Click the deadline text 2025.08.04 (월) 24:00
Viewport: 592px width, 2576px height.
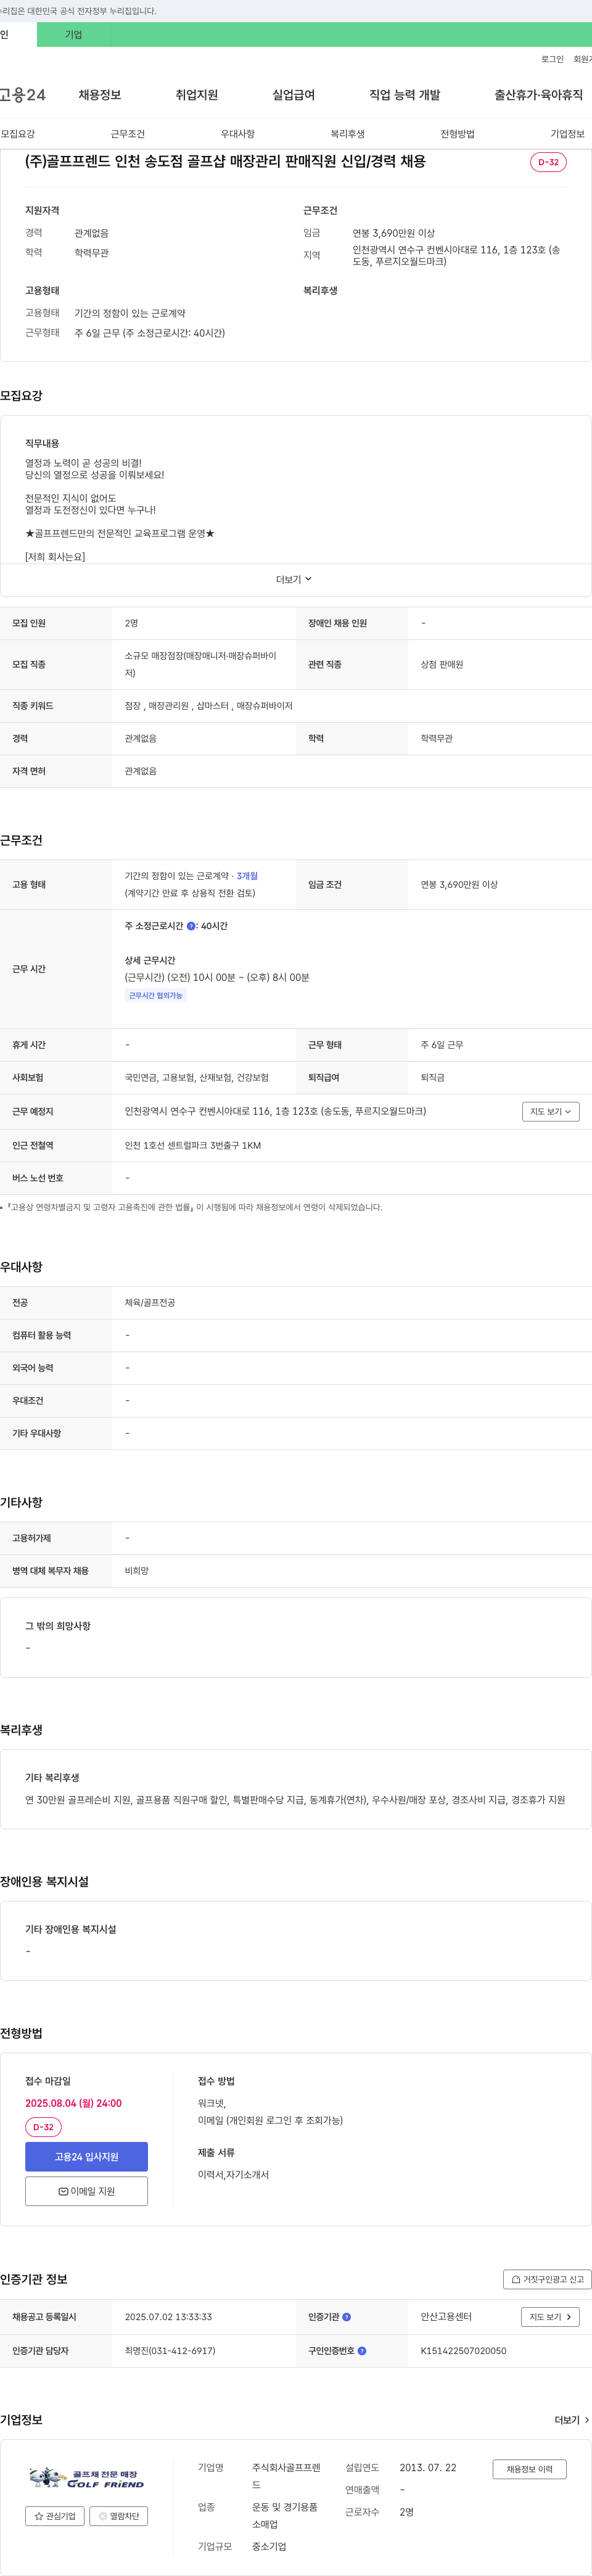click(x=74, y=2103)
